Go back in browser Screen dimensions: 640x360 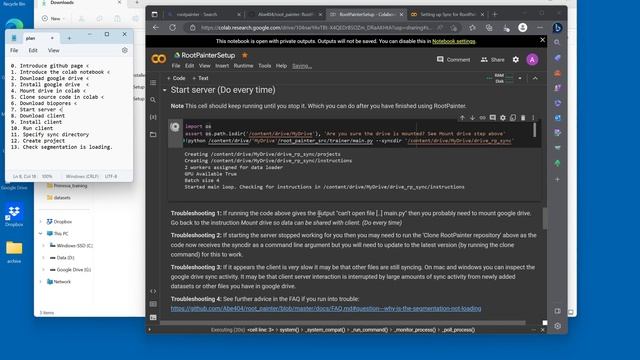[x=156, y=27]
